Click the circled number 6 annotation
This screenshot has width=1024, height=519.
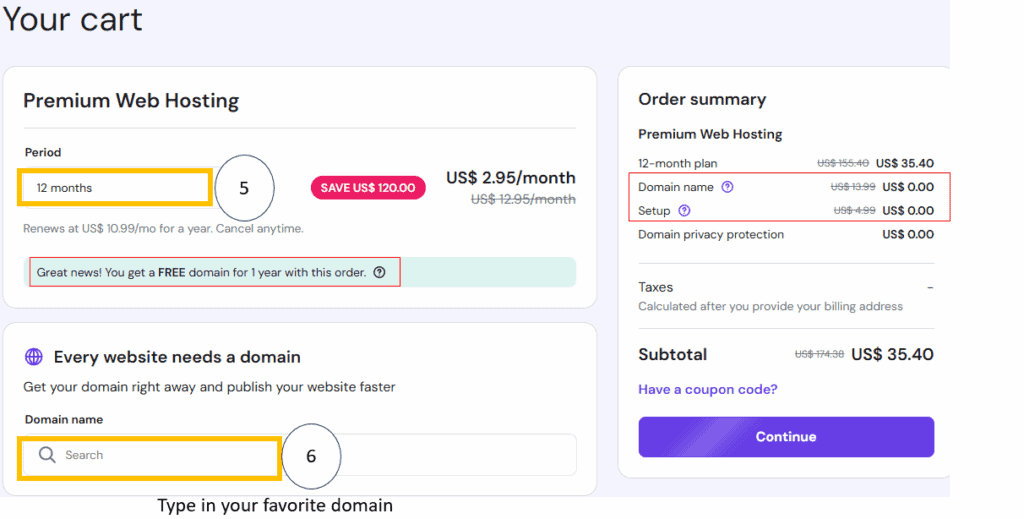point(311,456)
